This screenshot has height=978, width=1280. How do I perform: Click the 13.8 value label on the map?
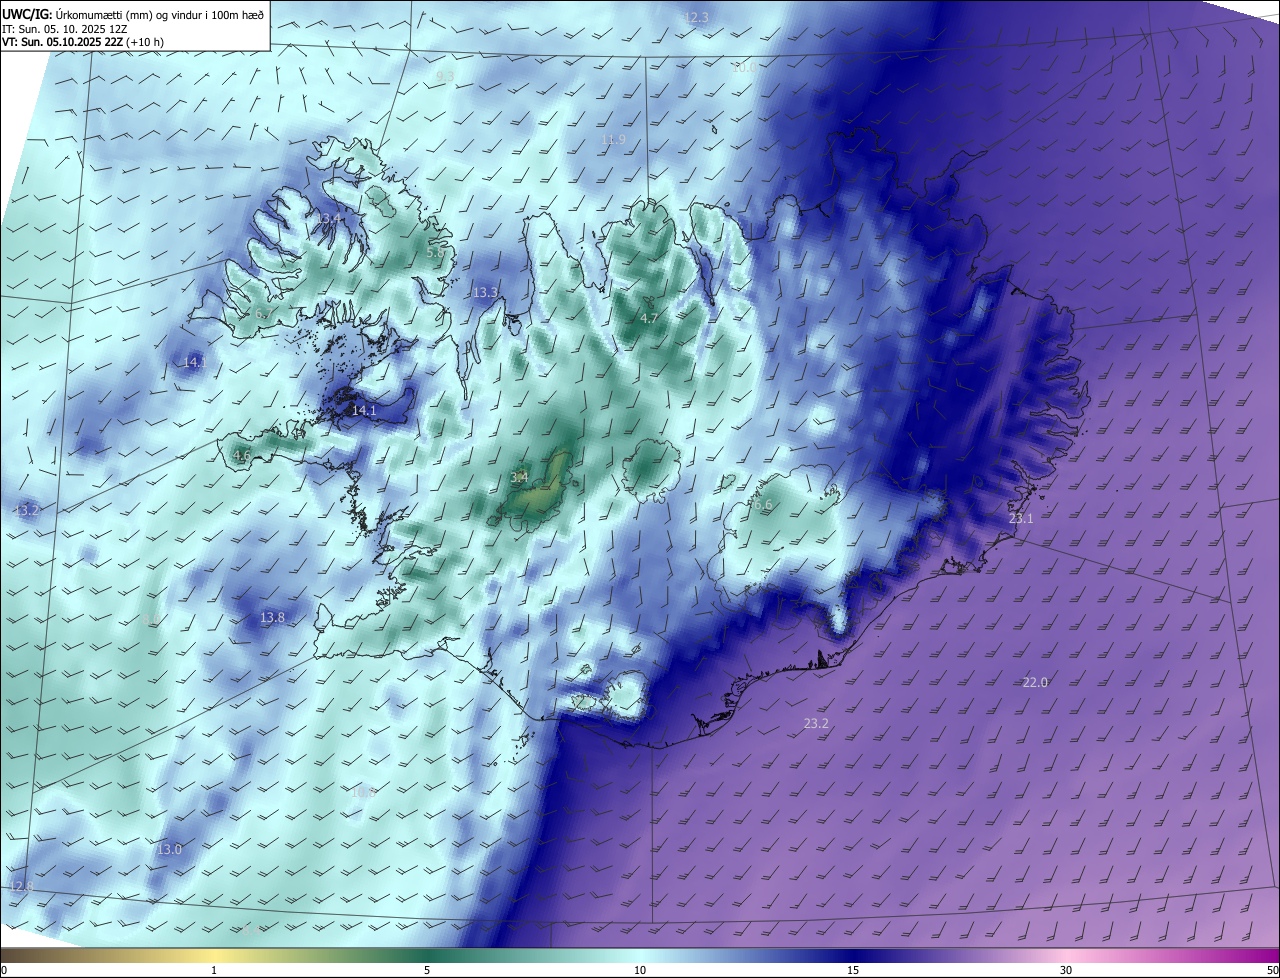click(272, 618)
